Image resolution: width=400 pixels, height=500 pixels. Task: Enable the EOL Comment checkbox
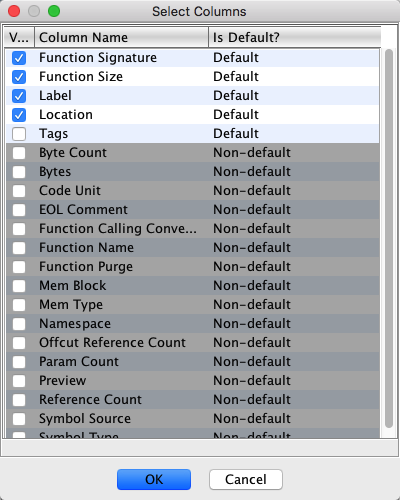point(19,210)
